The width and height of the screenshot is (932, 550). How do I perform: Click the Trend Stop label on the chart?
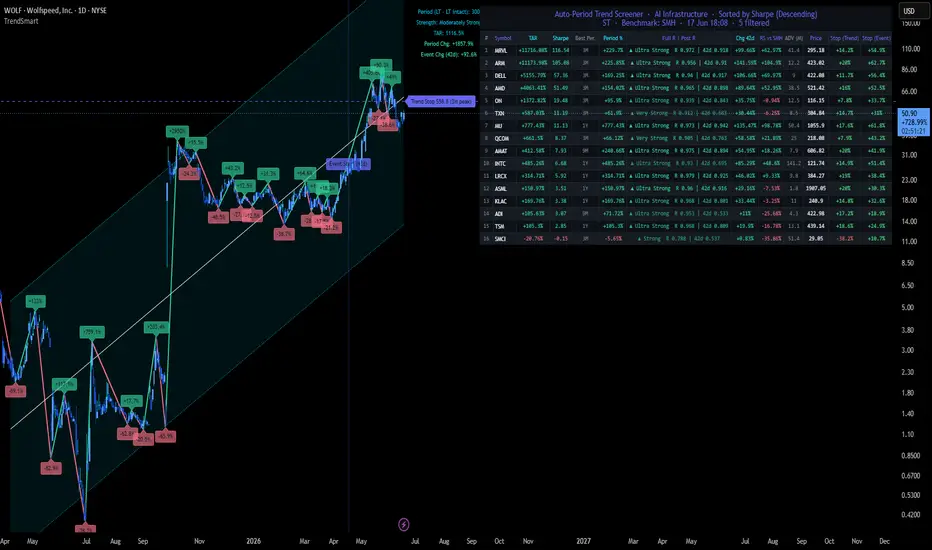[x=441, y=102]
